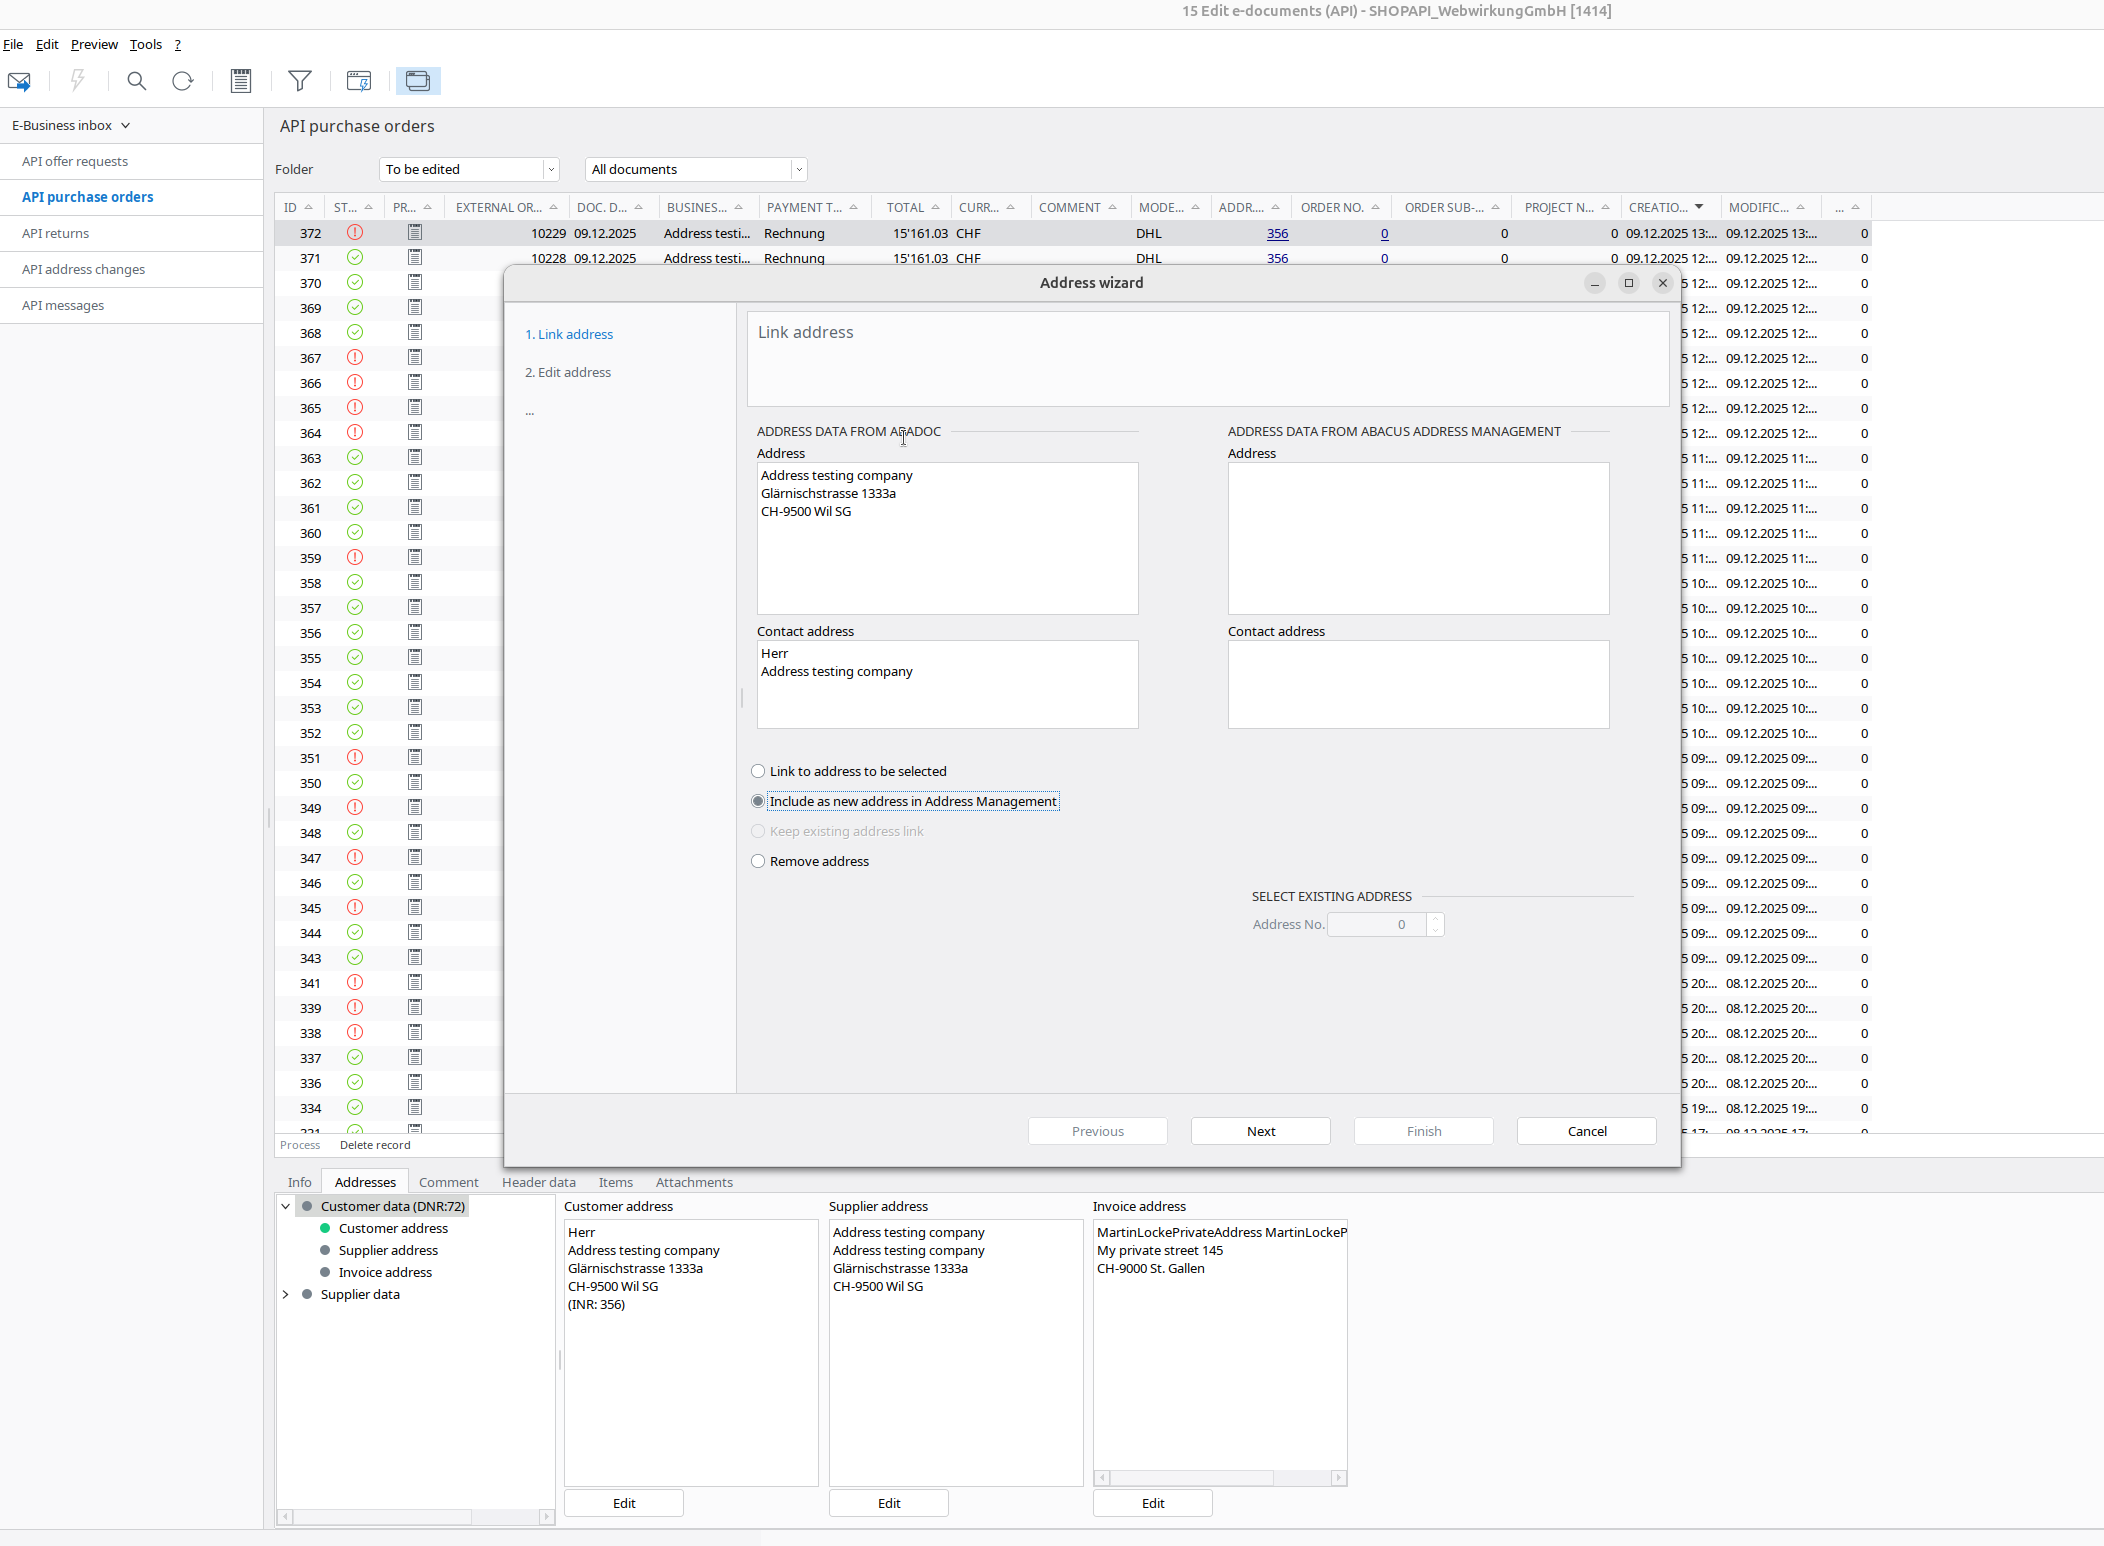Click the magnifier search icon
Screen dimensions: 2104x1546
137,81
